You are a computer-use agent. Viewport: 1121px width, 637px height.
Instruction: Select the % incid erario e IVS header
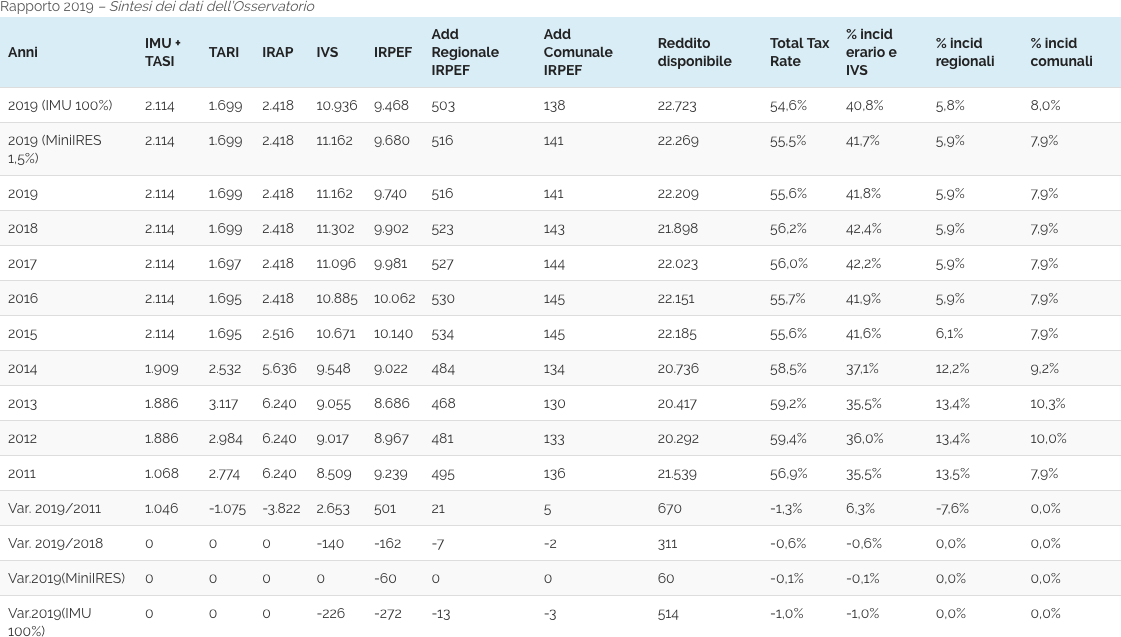coord(870,52)
